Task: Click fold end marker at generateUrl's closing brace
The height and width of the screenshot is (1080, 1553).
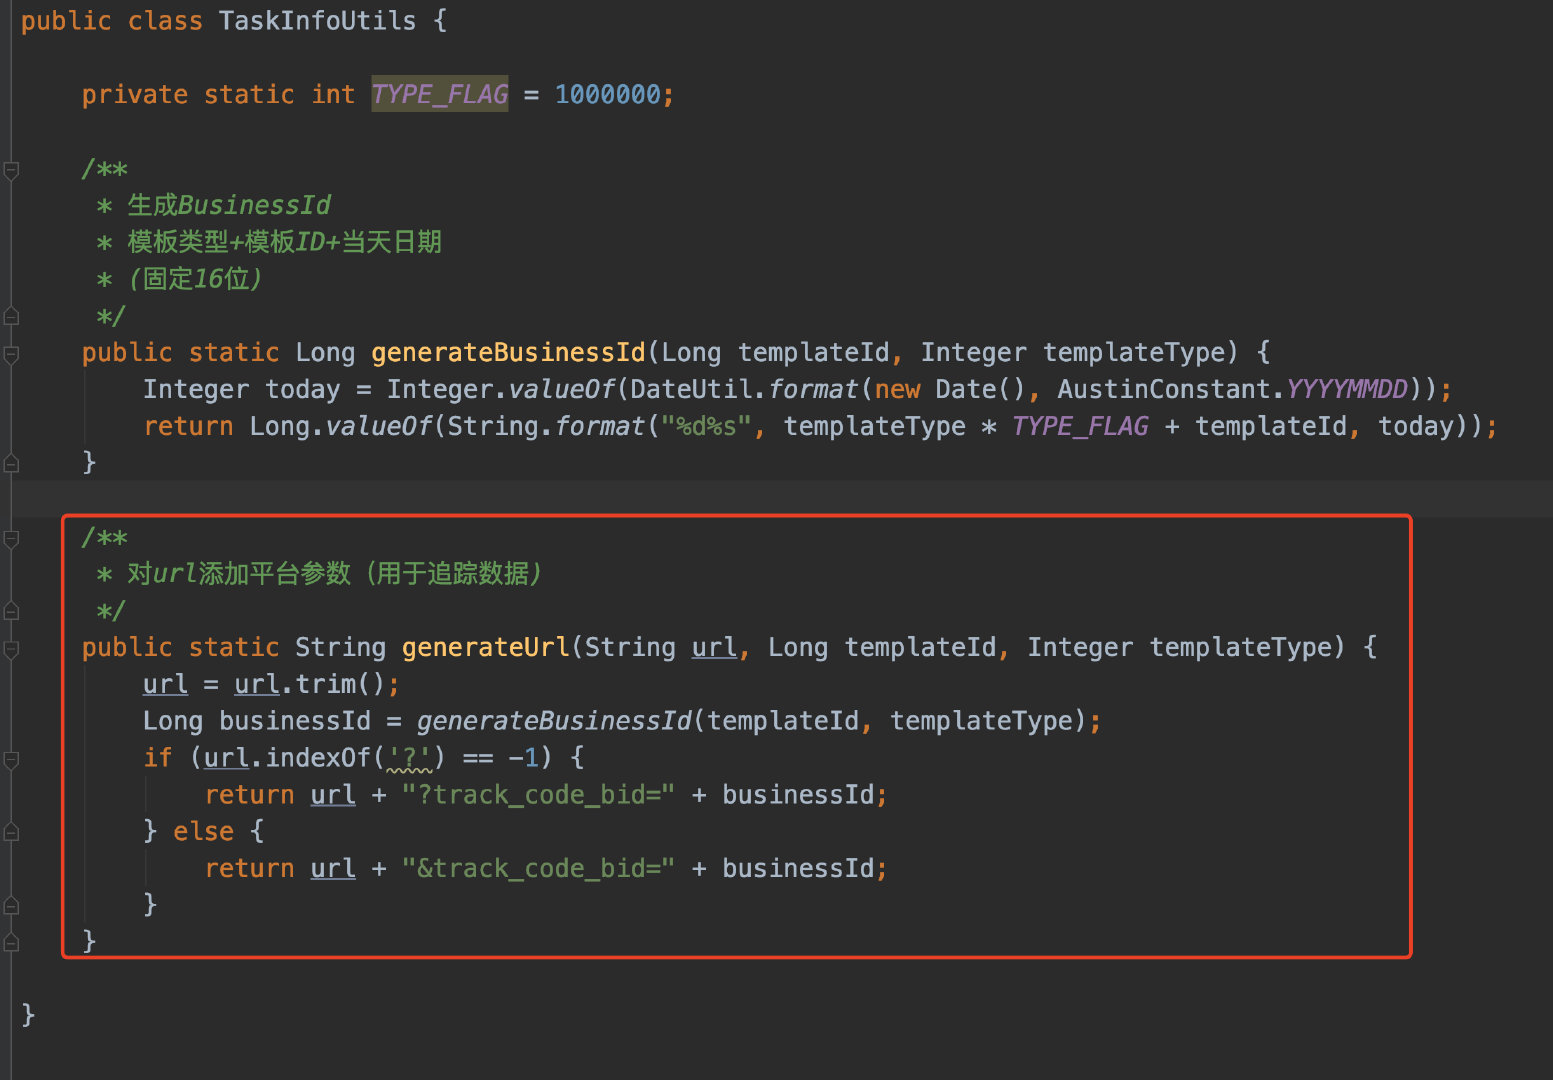Action: [x=11, y=943]
